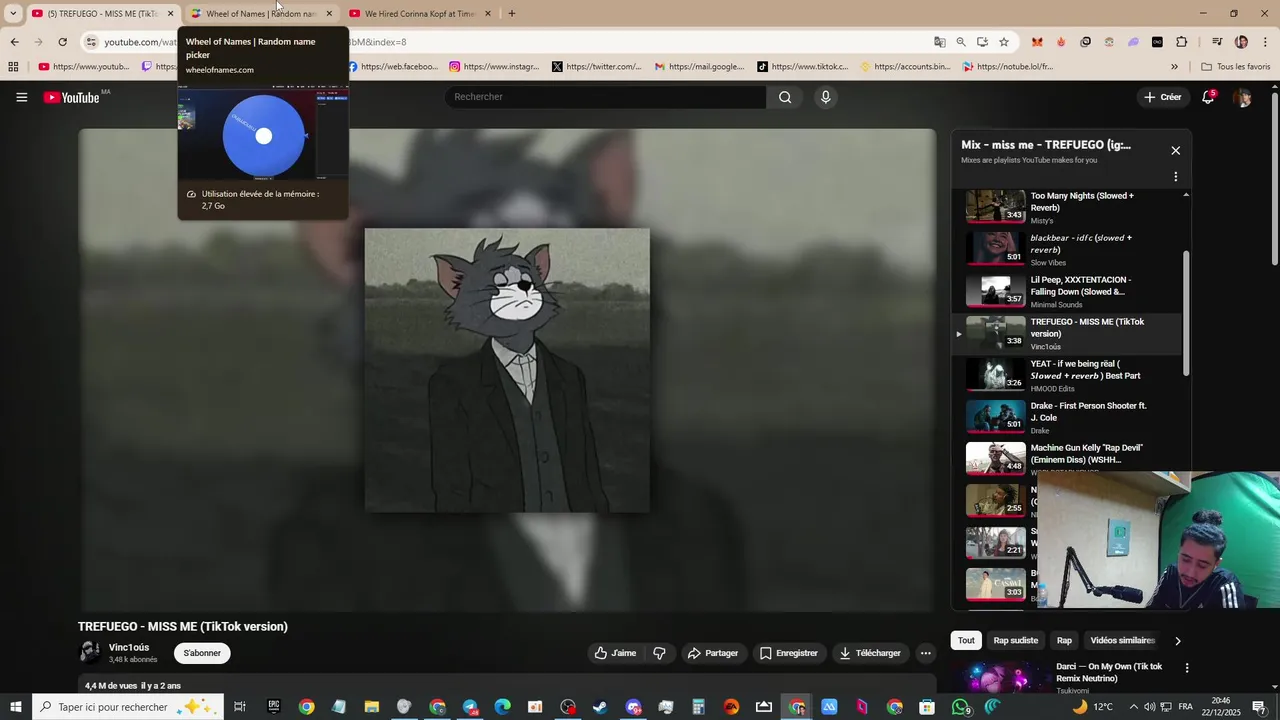Click the search magnifier button
The image size is (1280, 720).
[x=785, y=97]
